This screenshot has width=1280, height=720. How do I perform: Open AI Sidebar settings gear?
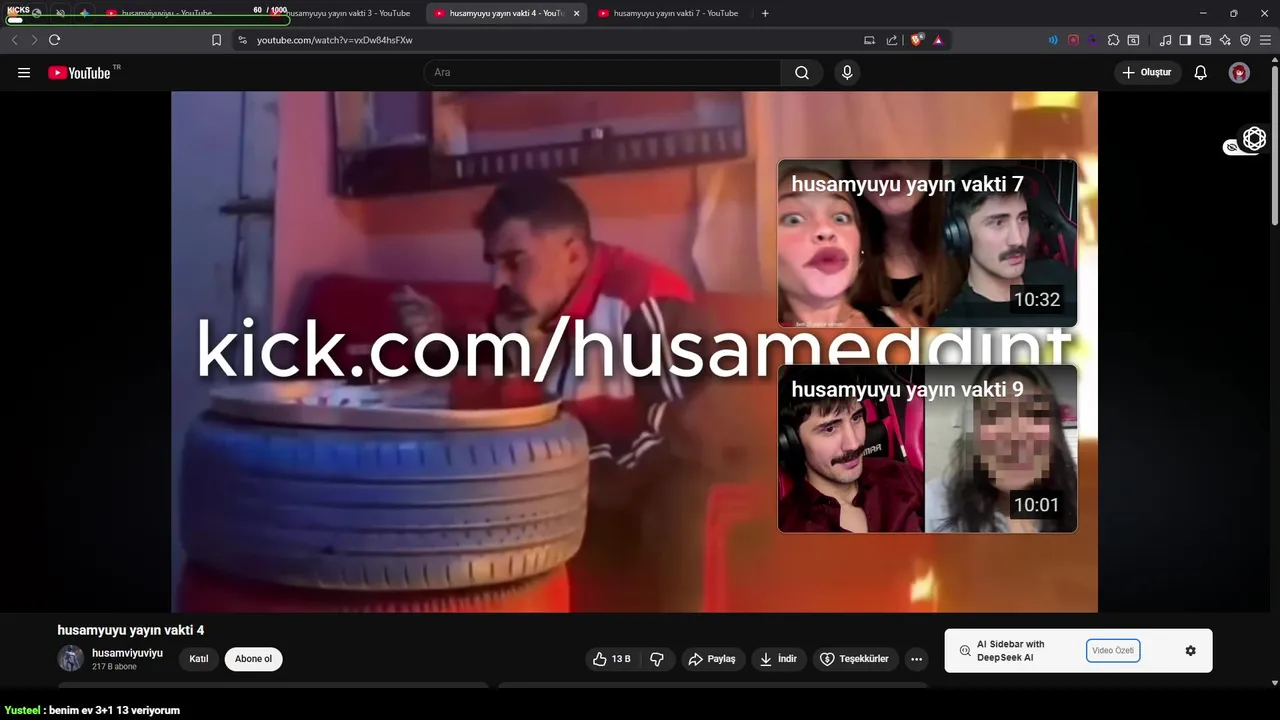(1190, 651)
